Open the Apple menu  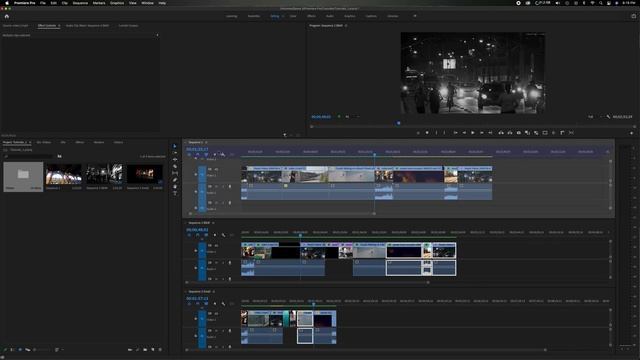tap(7, 3)
